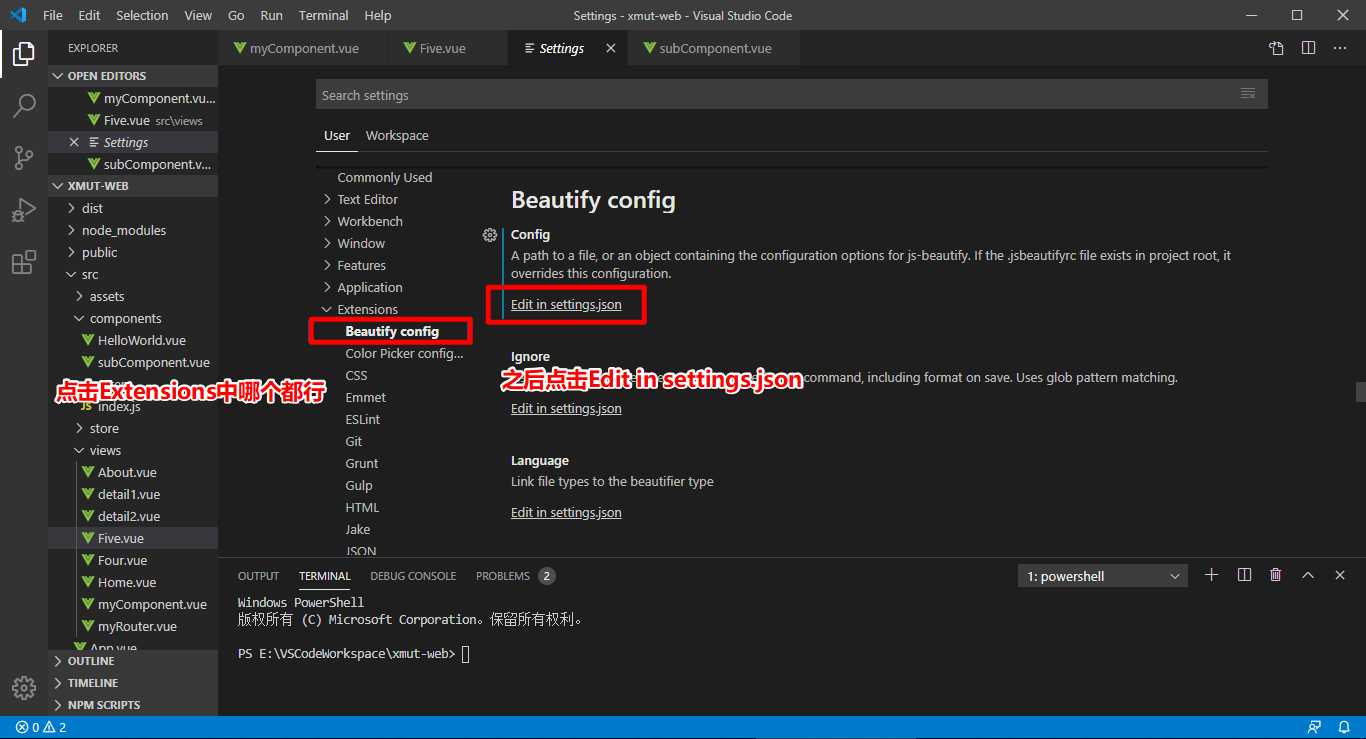This screenshot has height=739, width=1366.
Task: Expand the TIMELINE section
Action: click(x=133, y=683)
